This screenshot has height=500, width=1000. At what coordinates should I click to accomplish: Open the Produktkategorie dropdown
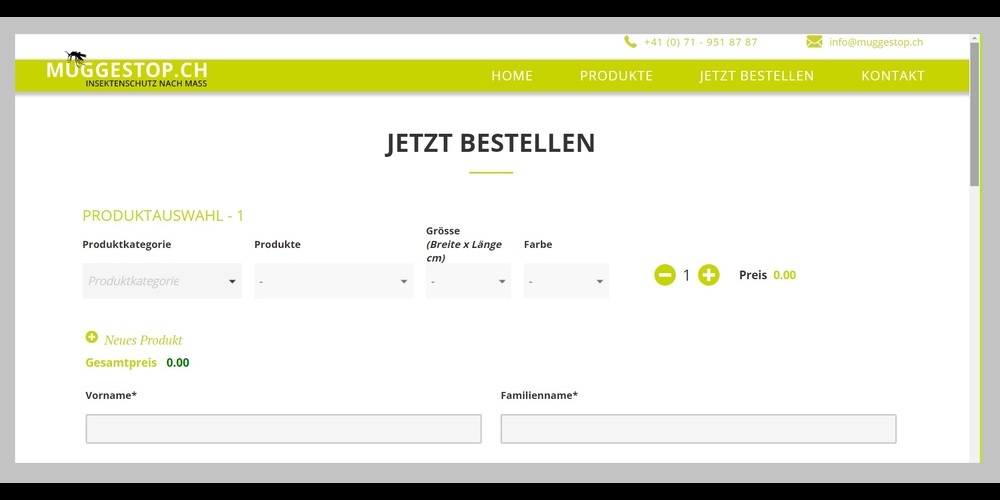(x=162, y=281)
